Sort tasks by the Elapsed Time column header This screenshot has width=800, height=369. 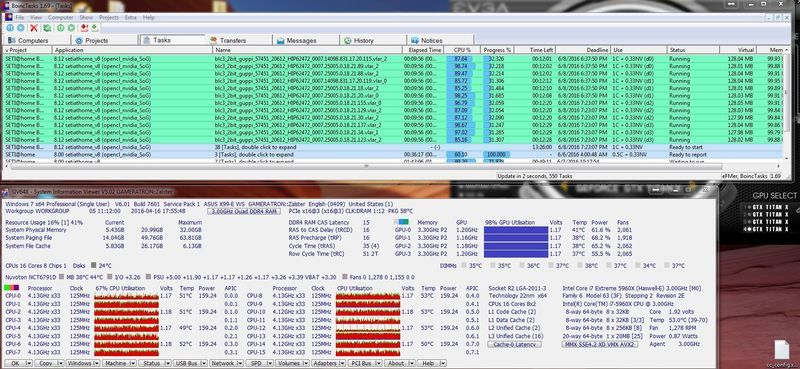click(x=423, y=50)
